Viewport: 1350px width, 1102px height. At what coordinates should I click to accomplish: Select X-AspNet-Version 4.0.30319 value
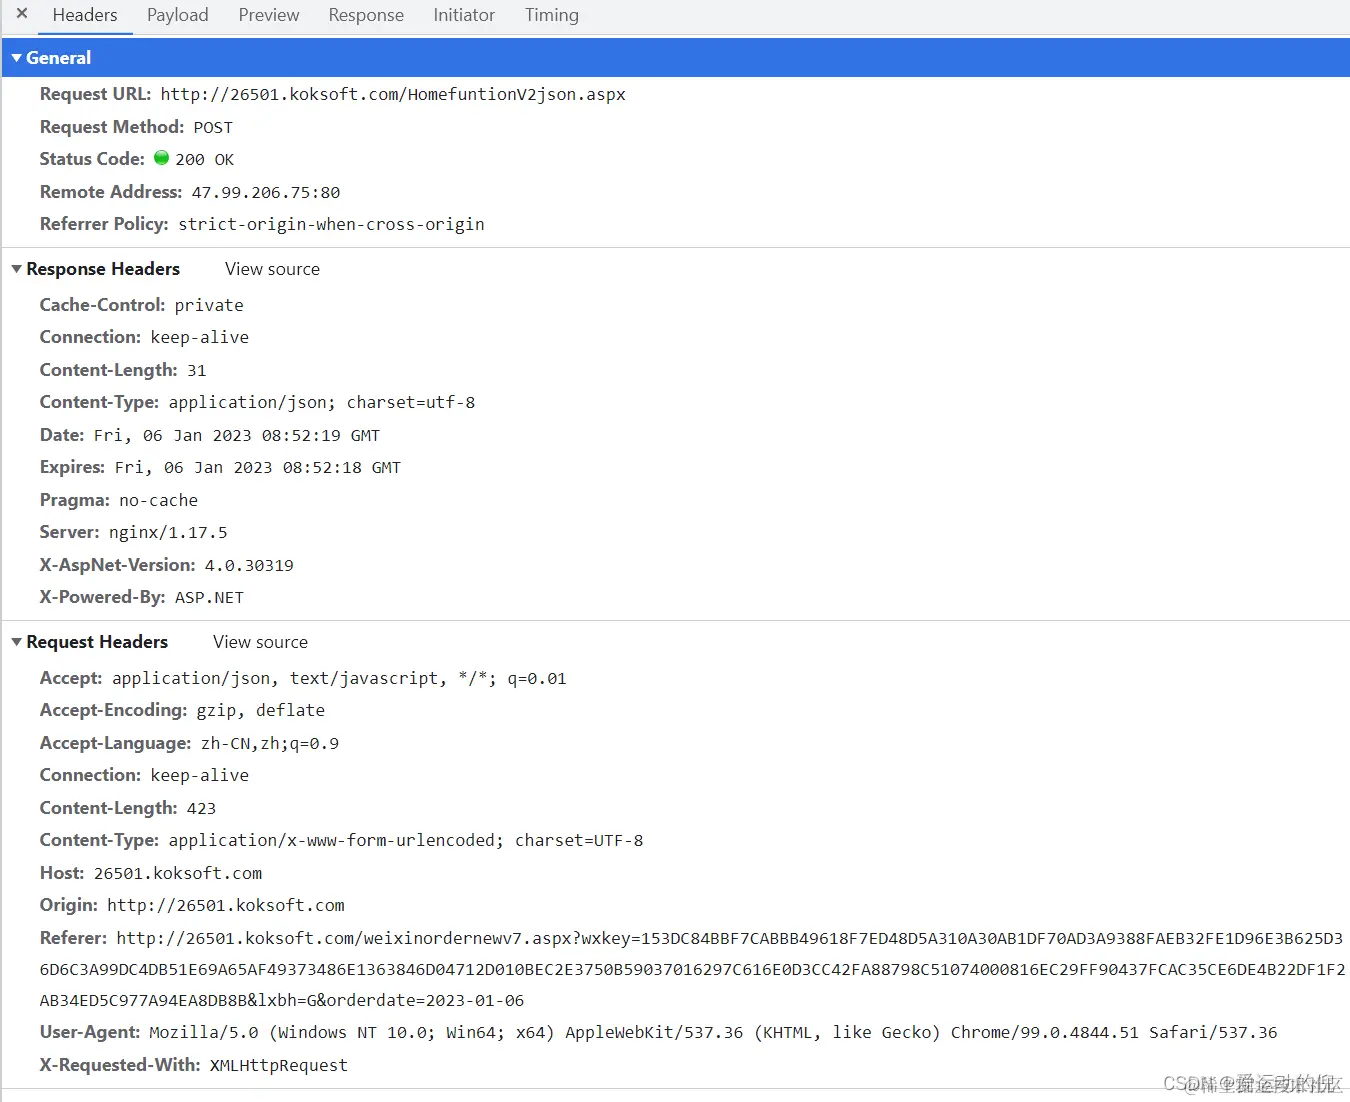[x=249, y=565]
